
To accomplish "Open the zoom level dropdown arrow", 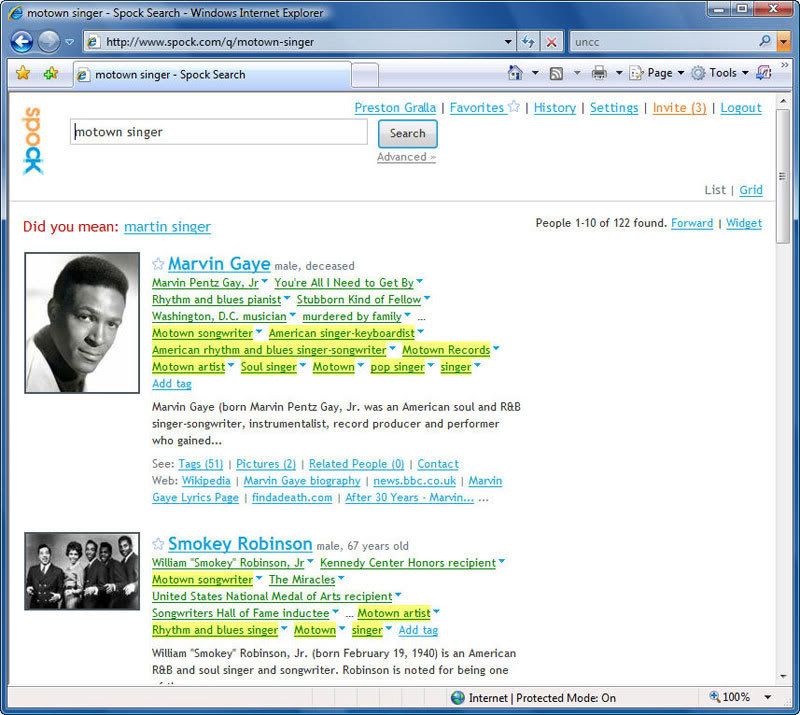I will pyautogui.click(x=767, y=697).
